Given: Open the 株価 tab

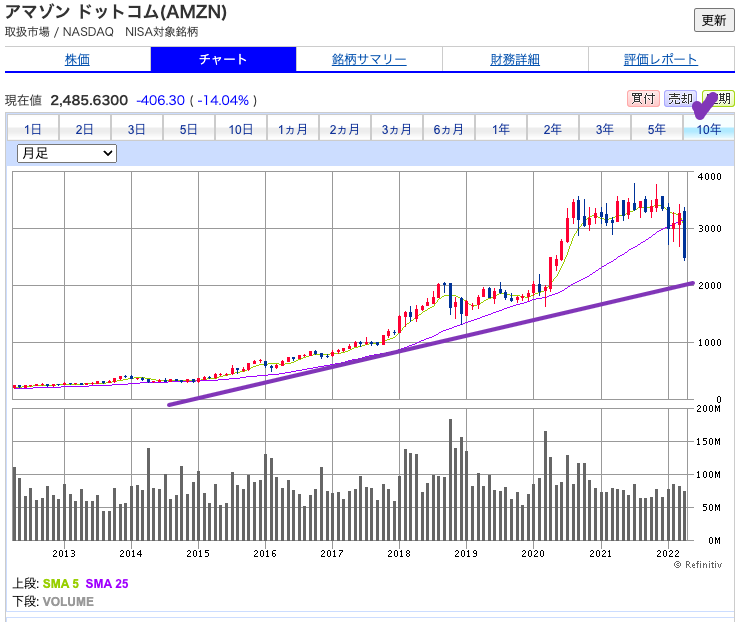Looking at the screenshot, I should point(78,60).
